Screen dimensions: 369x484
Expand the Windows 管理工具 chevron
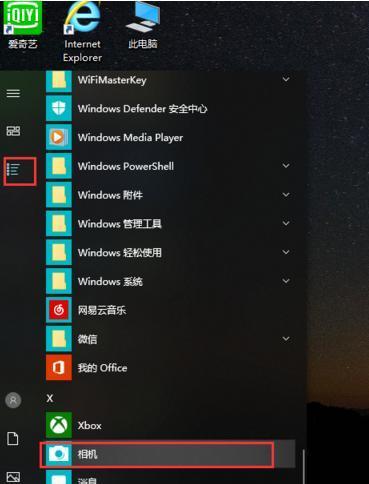286,223
